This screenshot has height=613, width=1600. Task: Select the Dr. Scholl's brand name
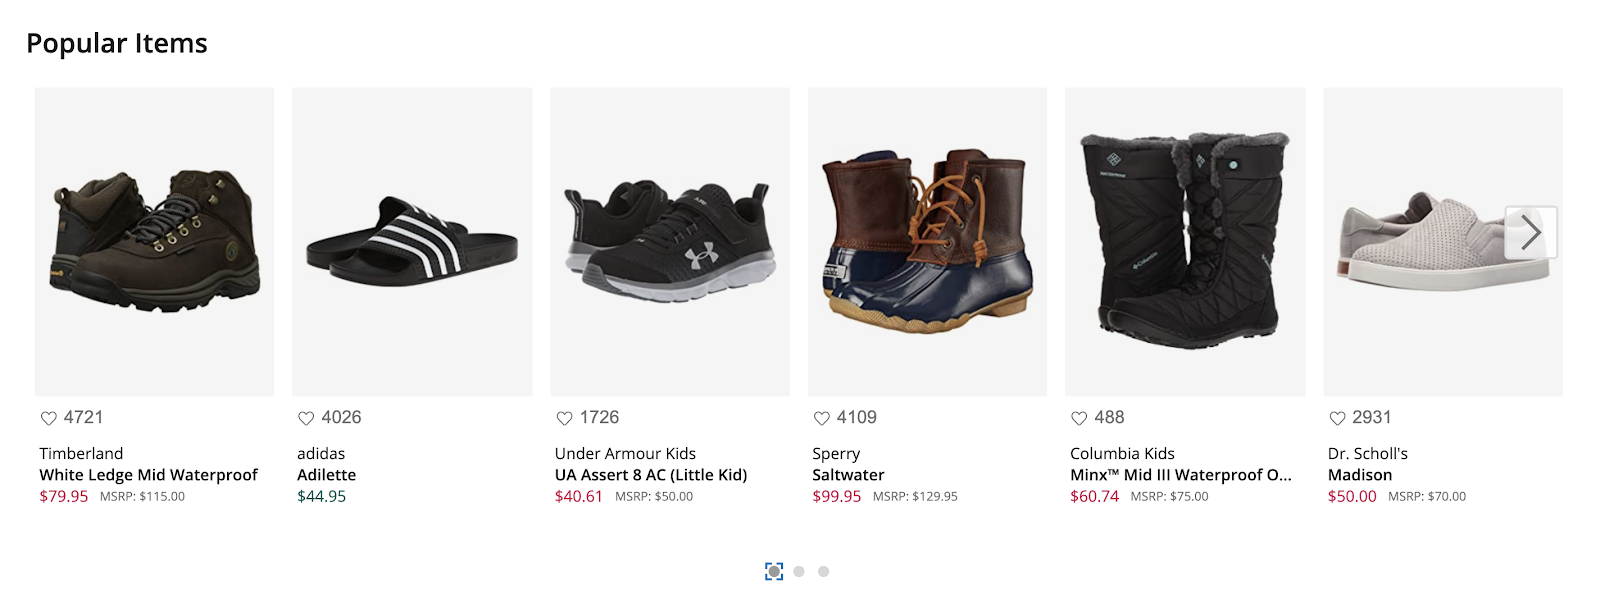[x=1367, y=453]
